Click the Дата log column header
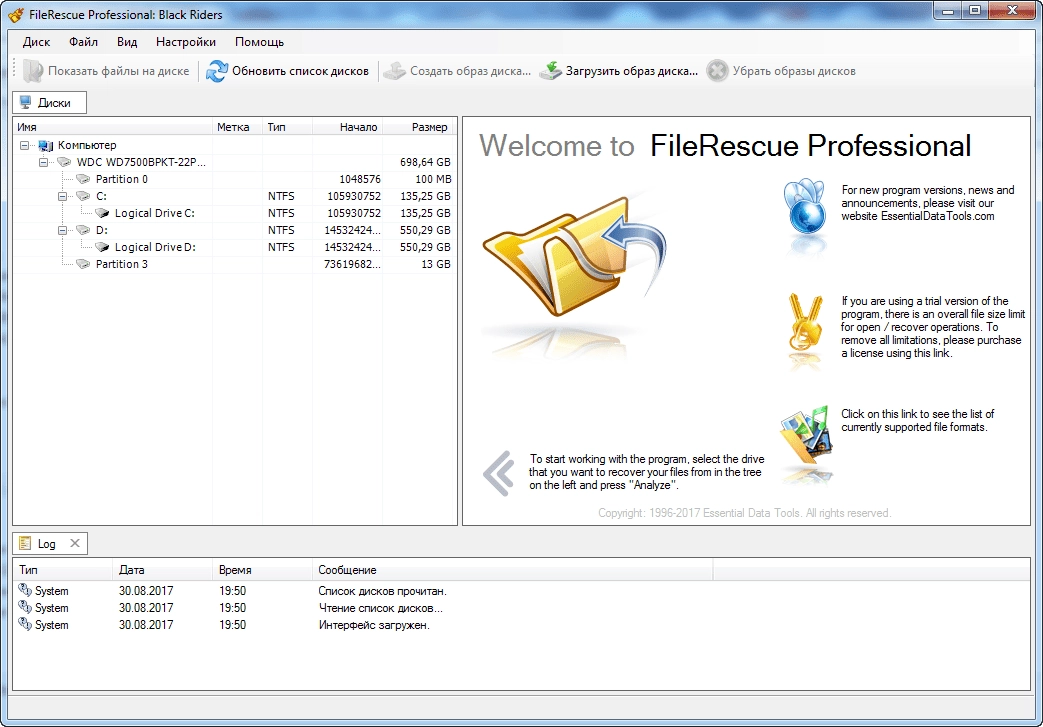The image size is (1043, 727). click(162, 570)
